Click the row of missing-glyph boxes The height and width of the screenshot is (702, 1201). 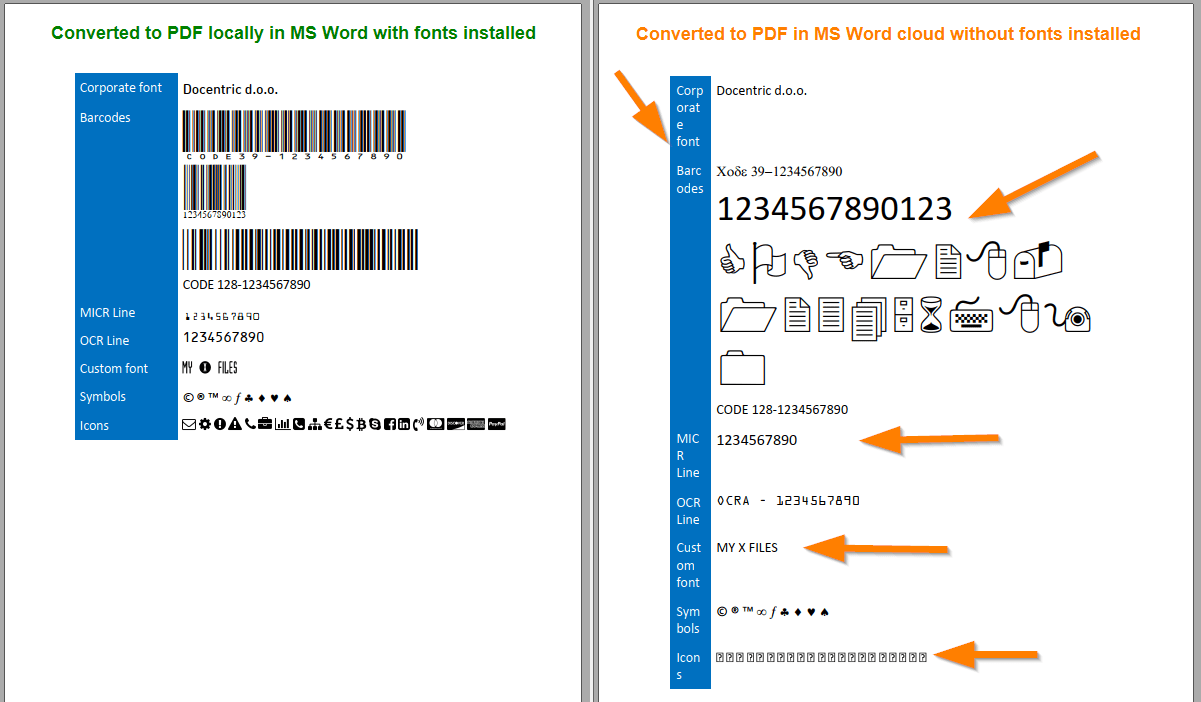[821, 657]
